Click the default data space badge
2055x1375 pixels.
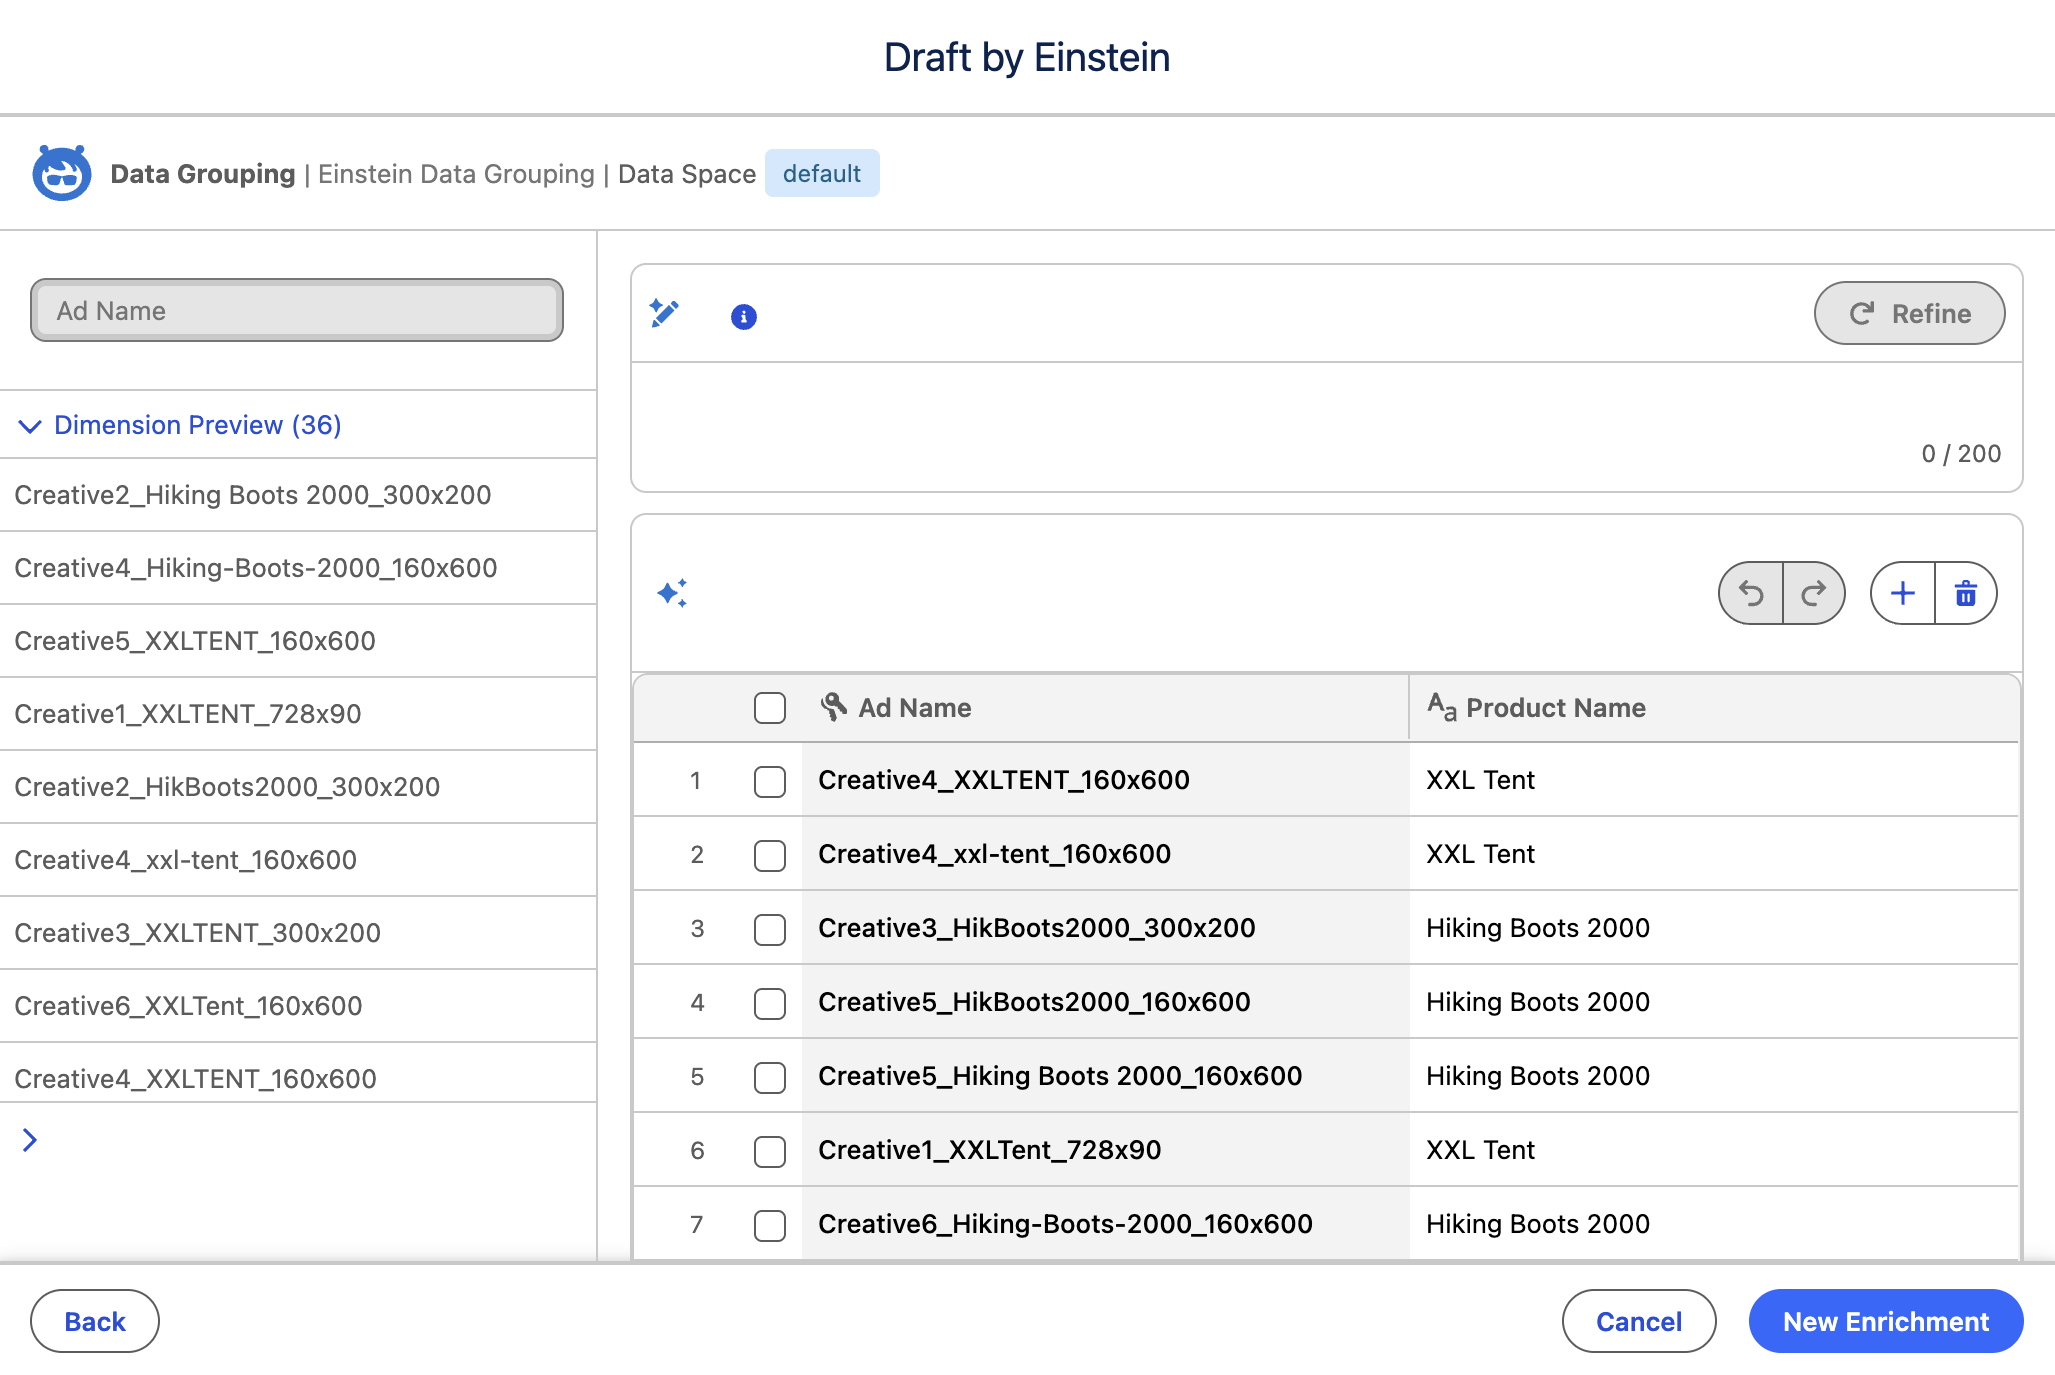(x=822, y=173)
